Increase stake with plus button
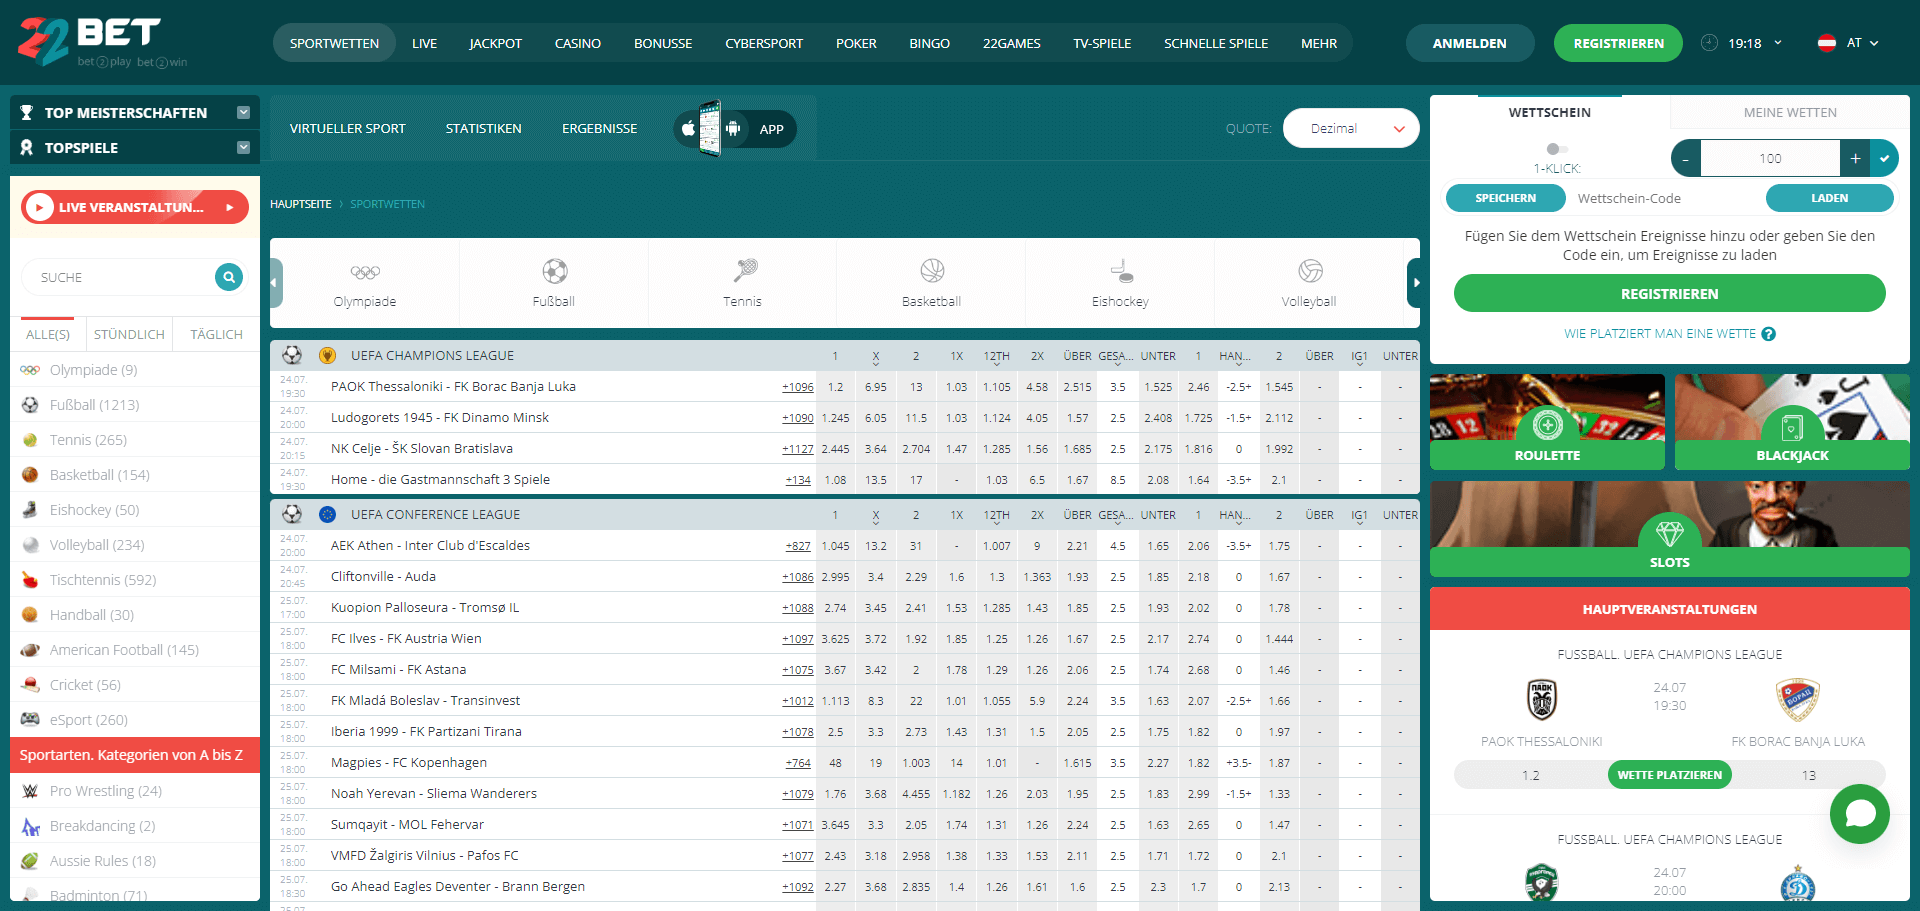 tap(1855, 158)
